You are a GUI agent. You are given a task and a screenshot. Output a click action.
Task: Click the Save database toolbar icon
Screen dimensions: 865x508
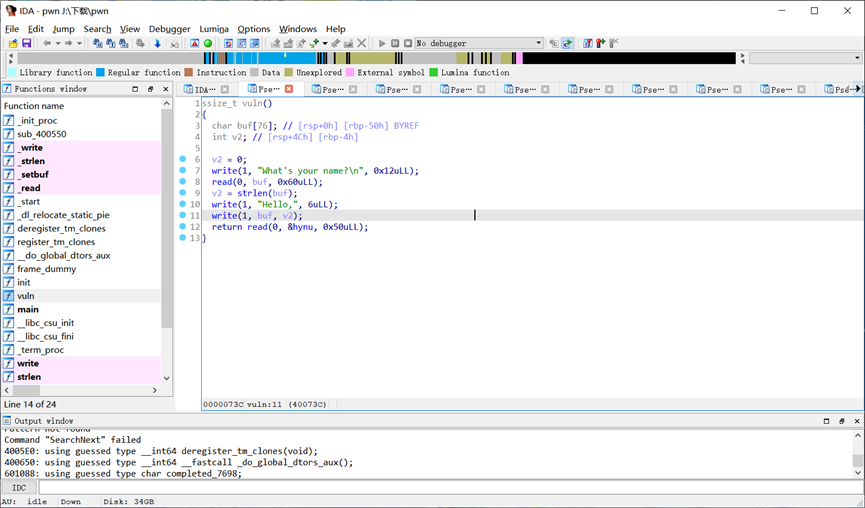[26, 44]
